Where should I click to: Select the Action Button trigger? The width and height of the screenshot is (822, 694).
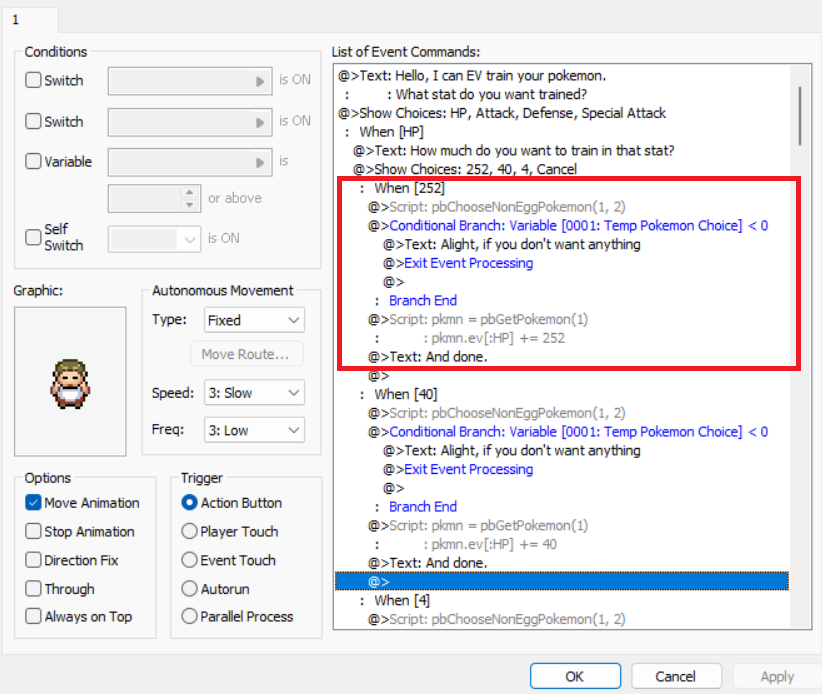coord(189,503)
